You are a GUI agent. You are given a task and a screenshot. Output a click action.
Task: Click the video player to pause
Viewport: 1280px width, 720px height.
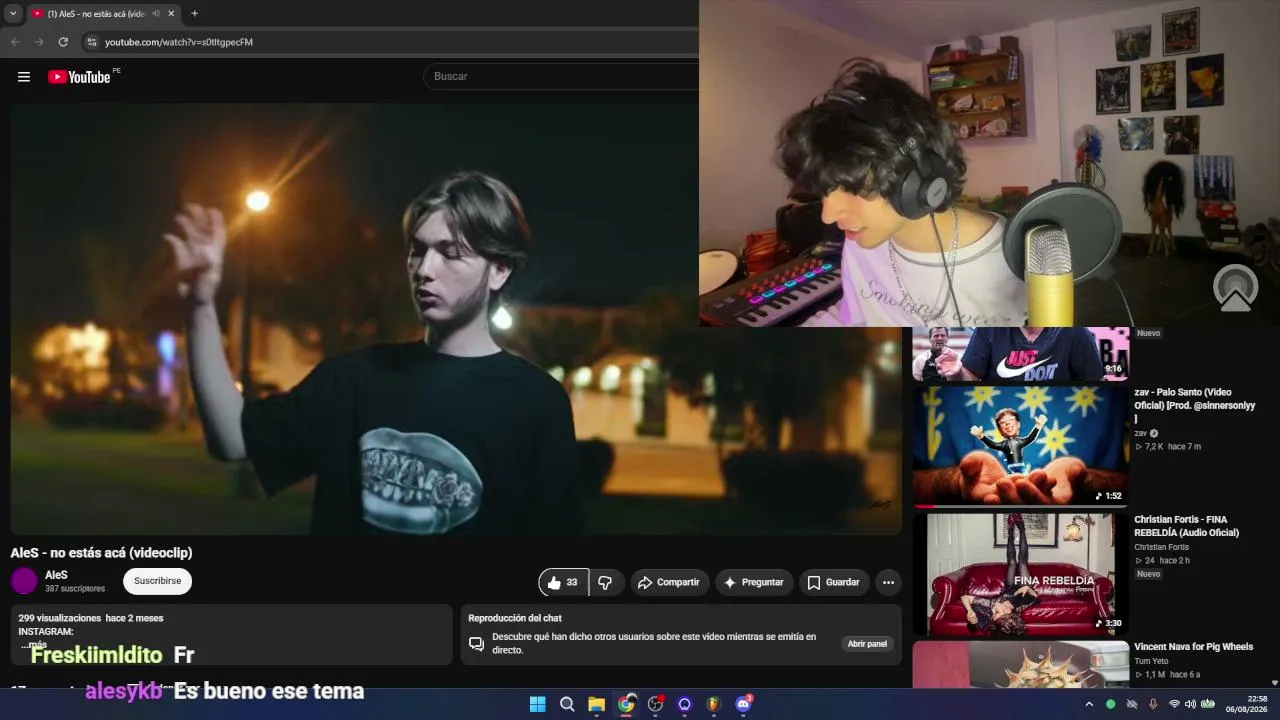pos(456,318)
